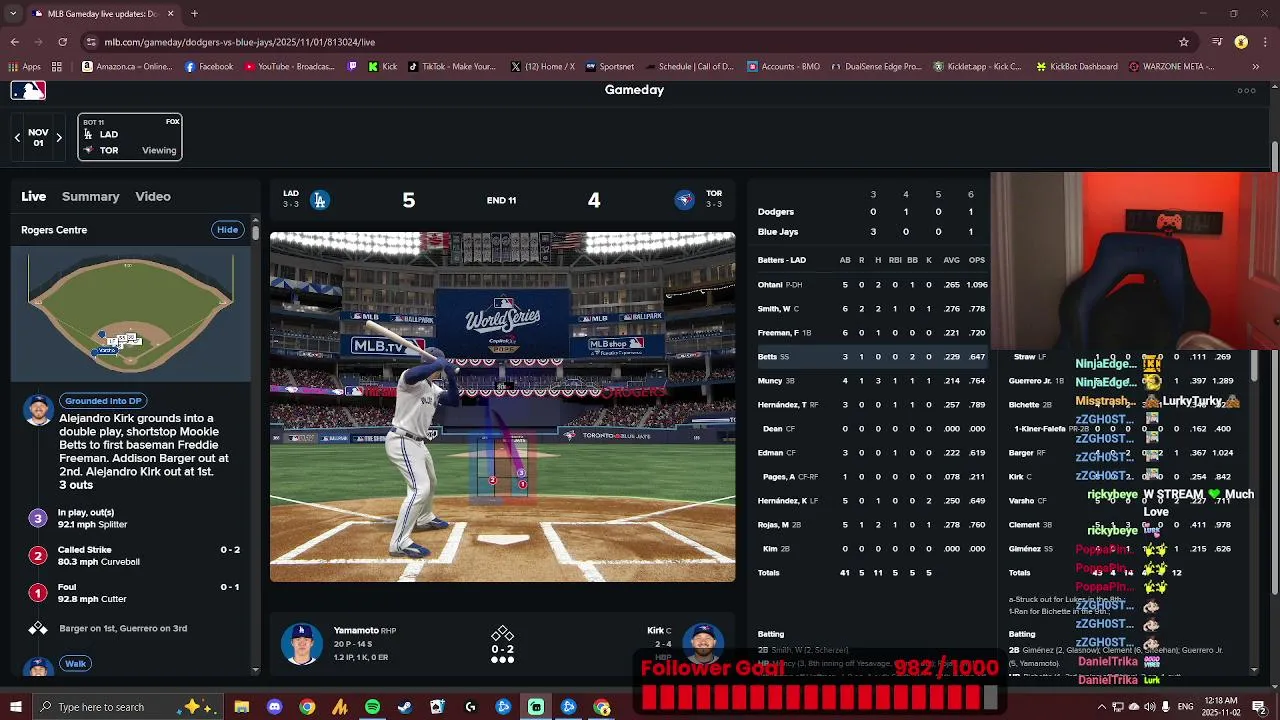Image resolution: width=1280 pixels, height=720 pixels.
Task: Select pitch 3 Splitter entry
Action: [x=130, y=518]
